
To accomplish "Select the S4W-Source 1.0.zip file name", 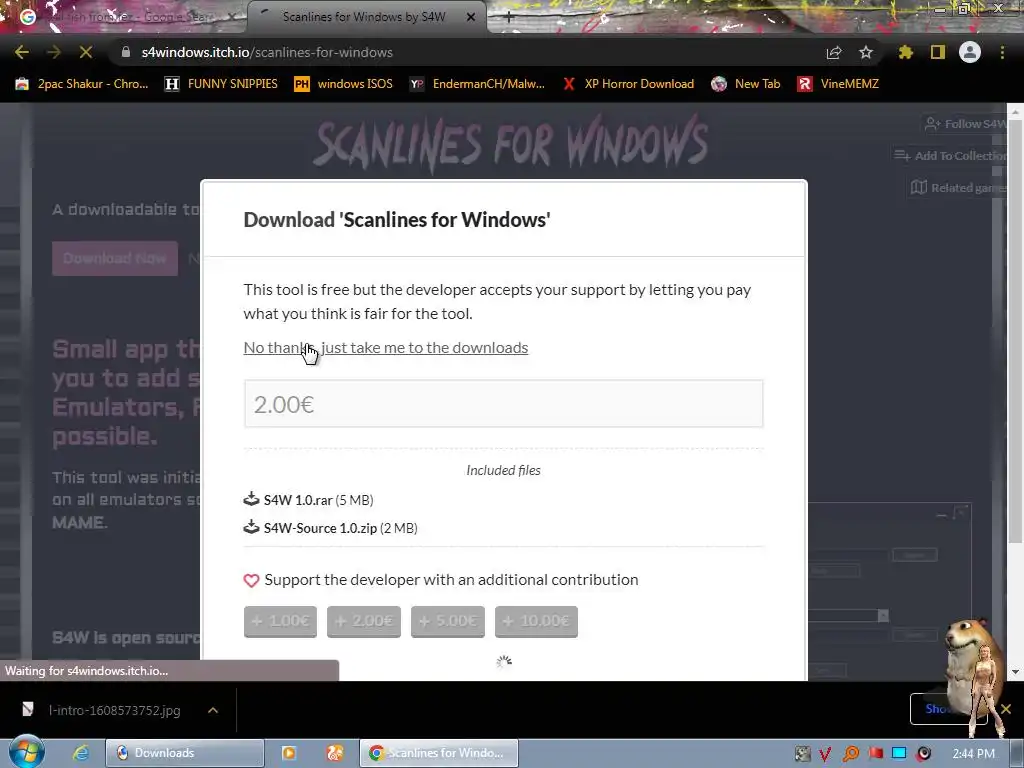I will click(320, 528).
